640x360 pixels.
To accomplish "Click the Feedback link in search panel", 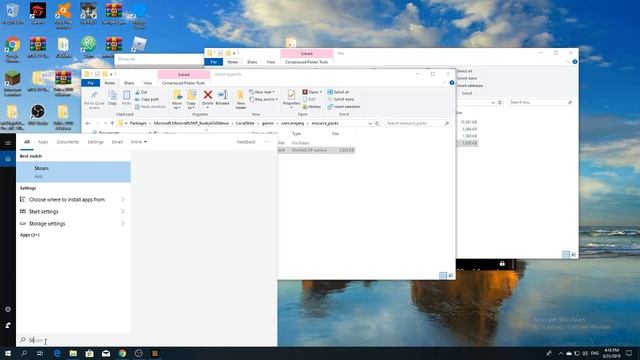I will [x=246, y=142].
